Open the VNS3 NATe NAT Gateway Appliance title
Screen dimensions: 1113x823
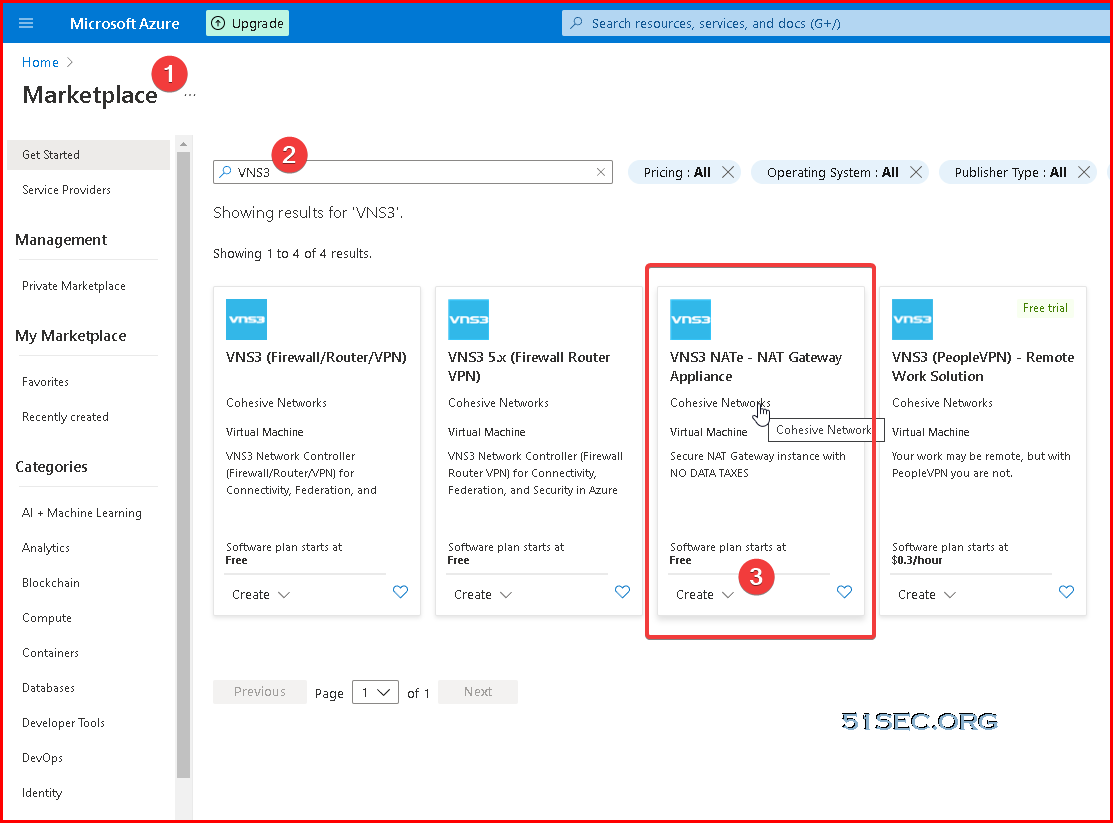(756, 366)
